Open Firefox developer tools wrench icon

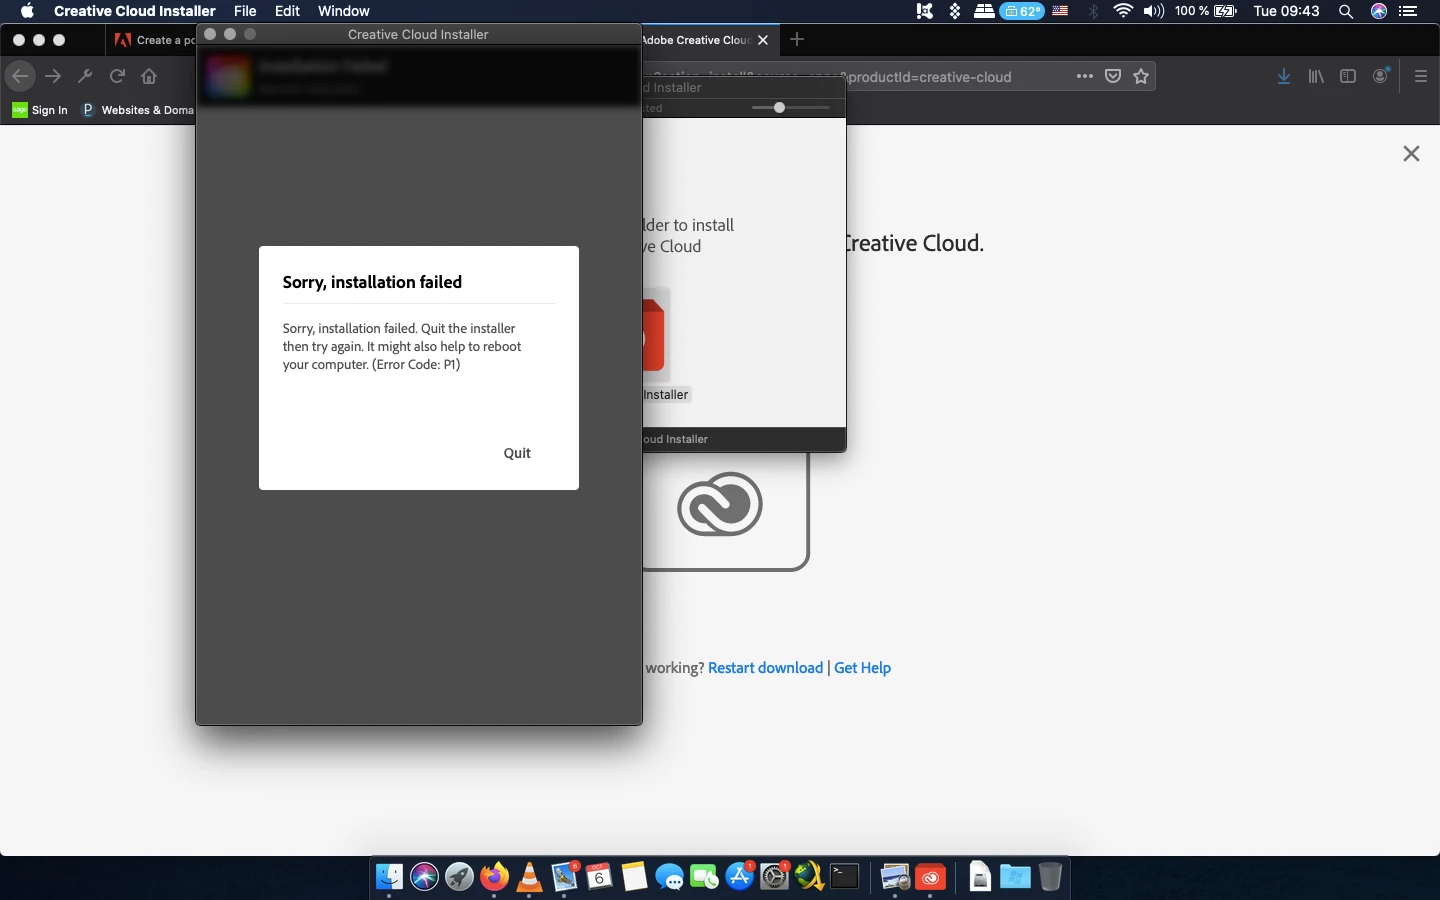pyautogui.click(x=85, y=76)
